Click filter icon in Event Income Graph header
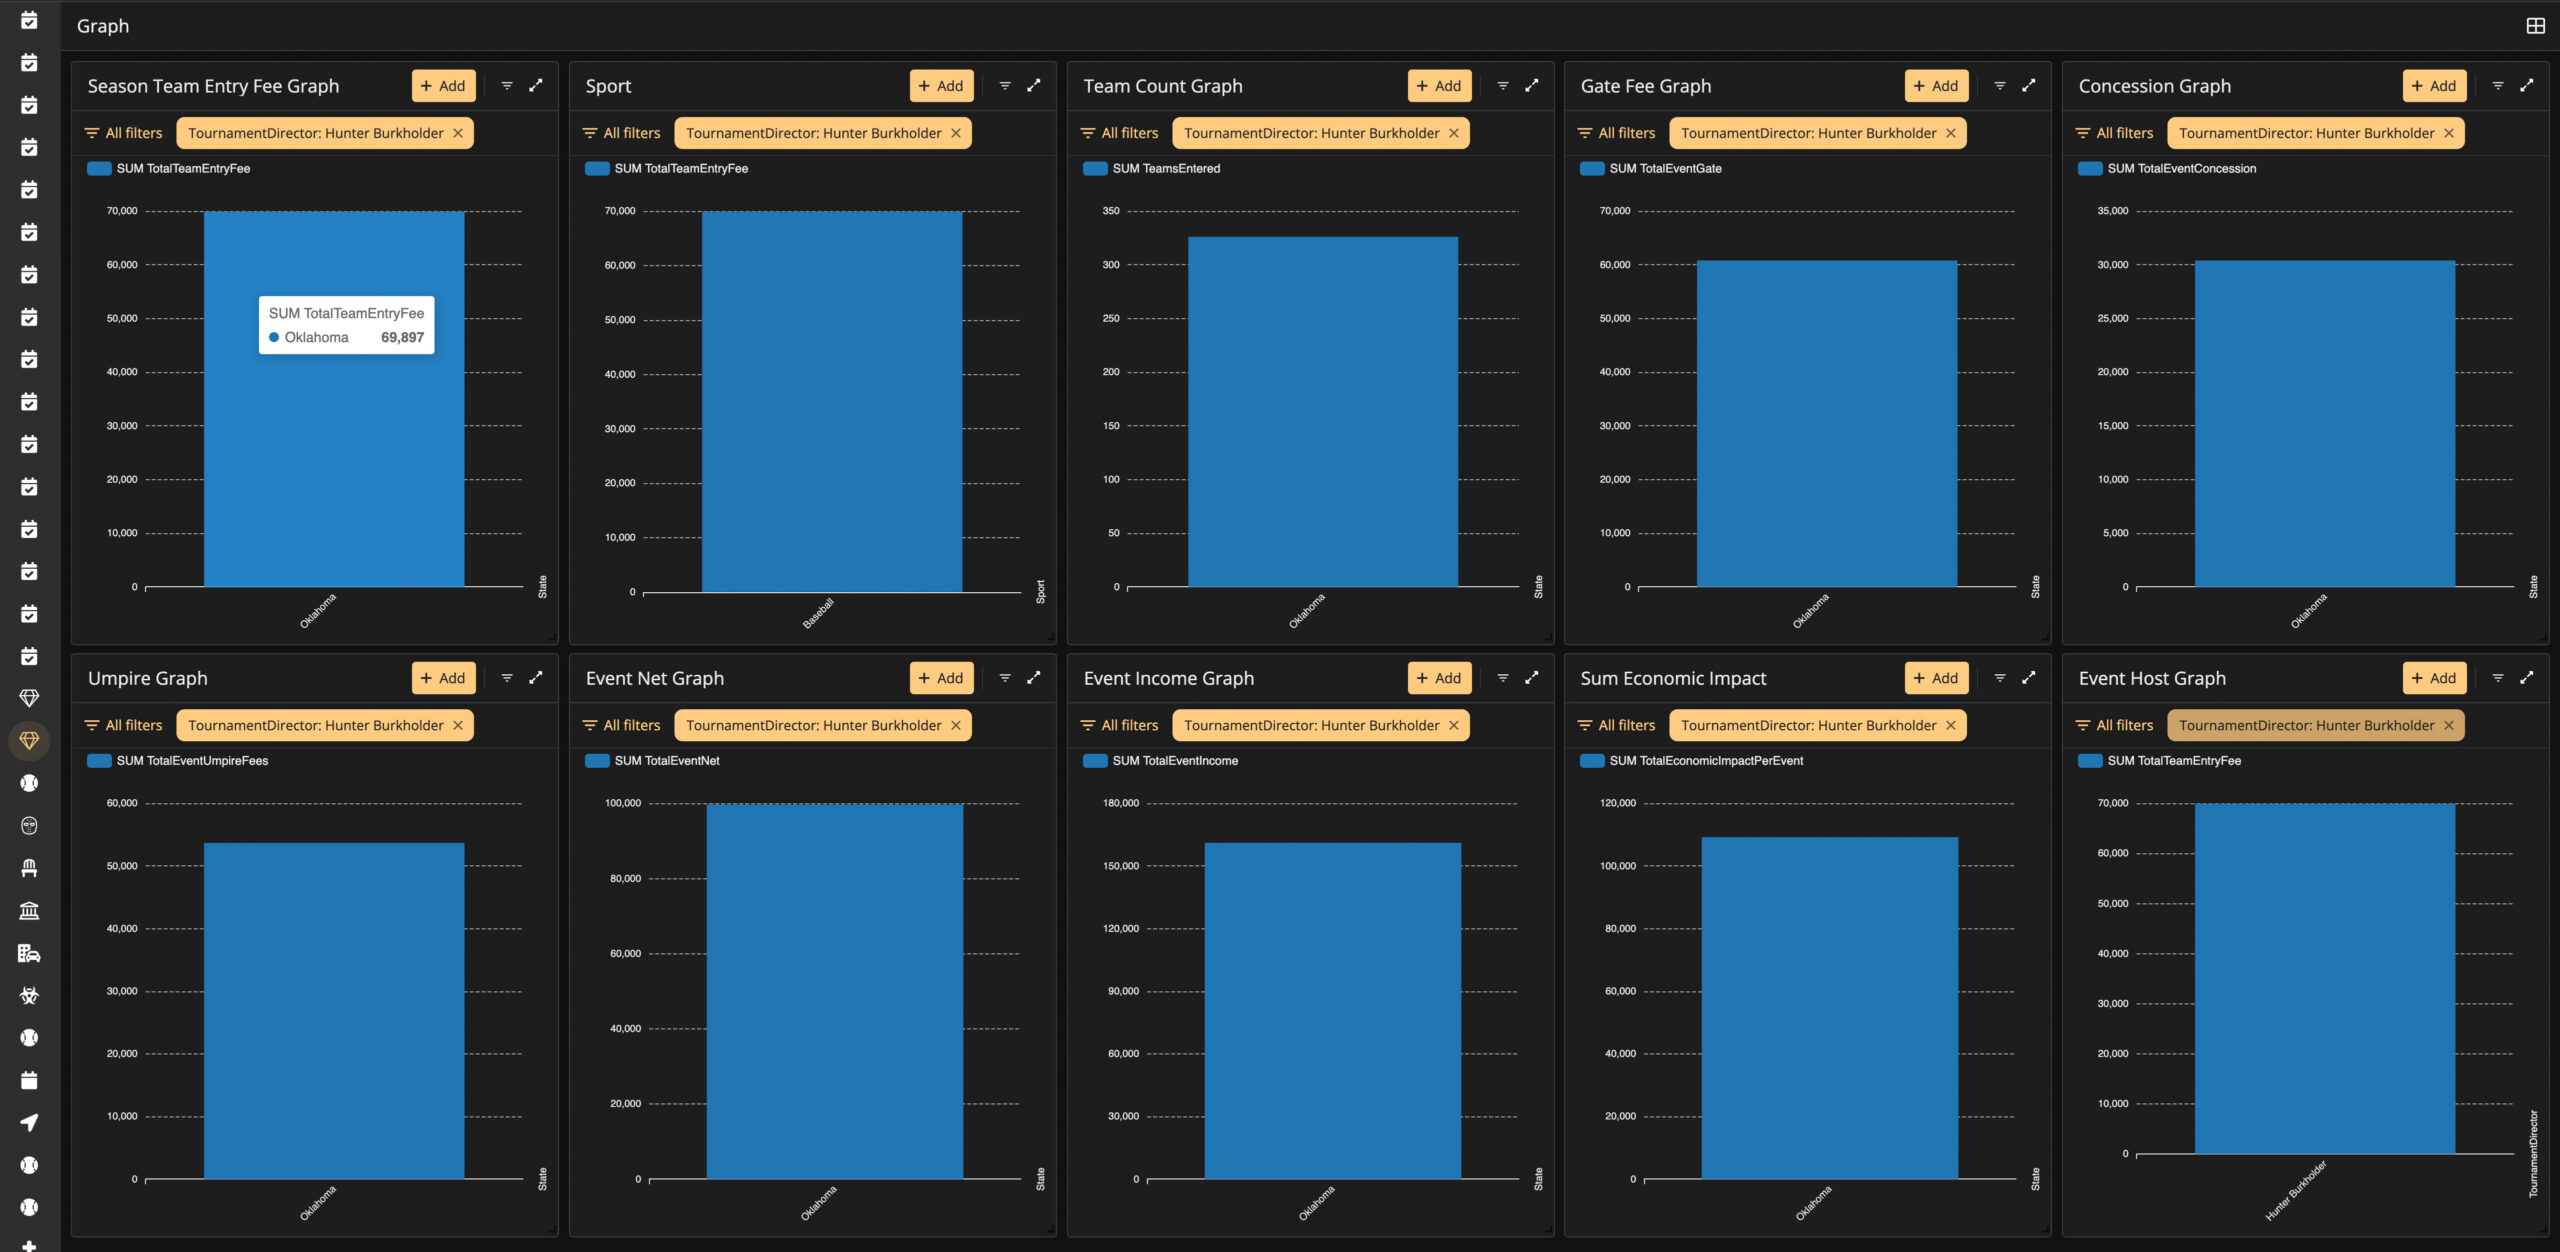Viewport: 2560px width, 1252px height. click(1503, 678)
